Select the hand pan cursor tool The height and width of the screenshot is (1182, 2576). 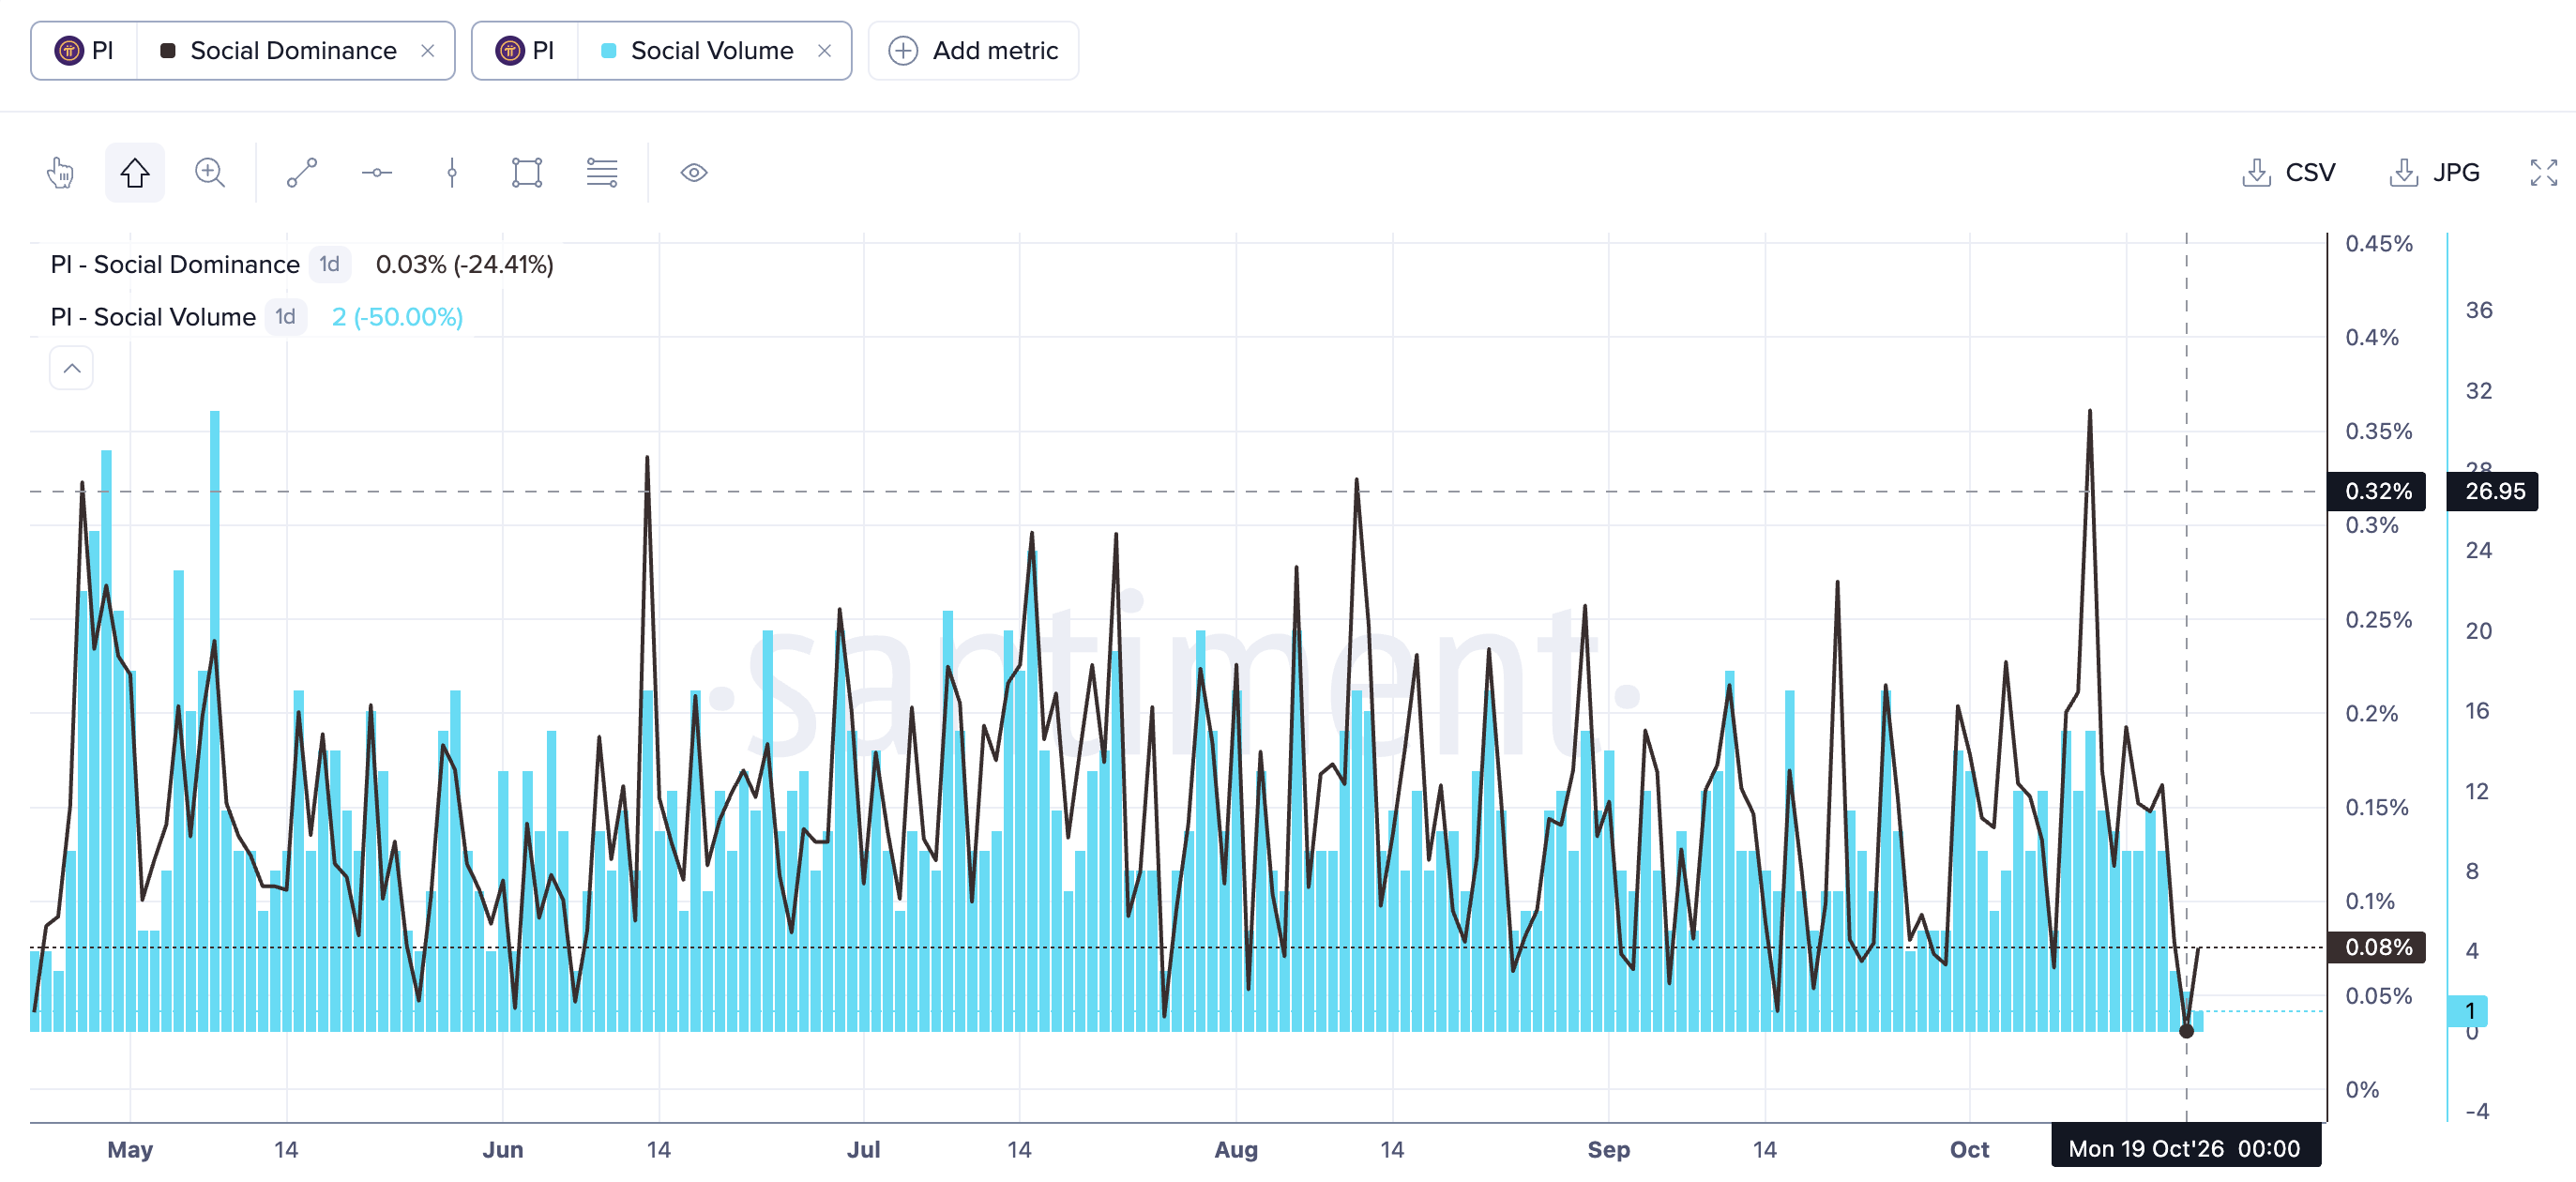pos(60,173)
